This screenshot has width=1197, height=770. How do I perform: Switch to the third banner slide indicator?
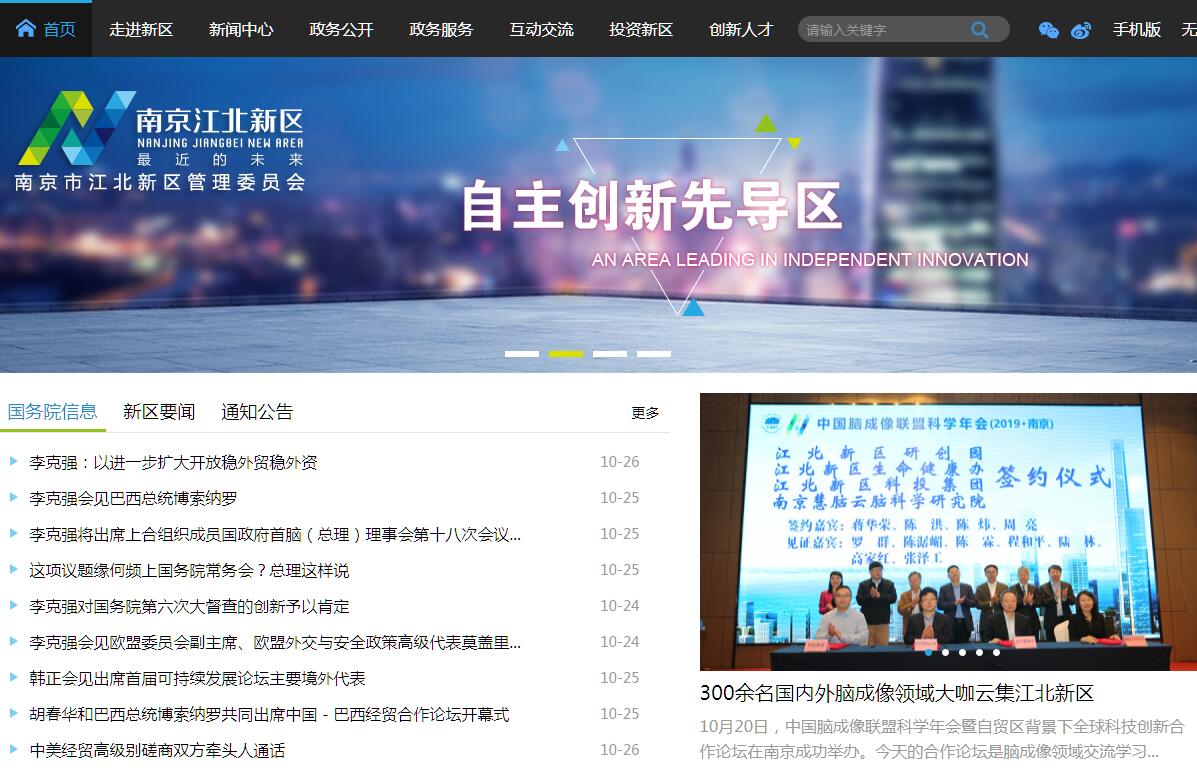[609, 354]
